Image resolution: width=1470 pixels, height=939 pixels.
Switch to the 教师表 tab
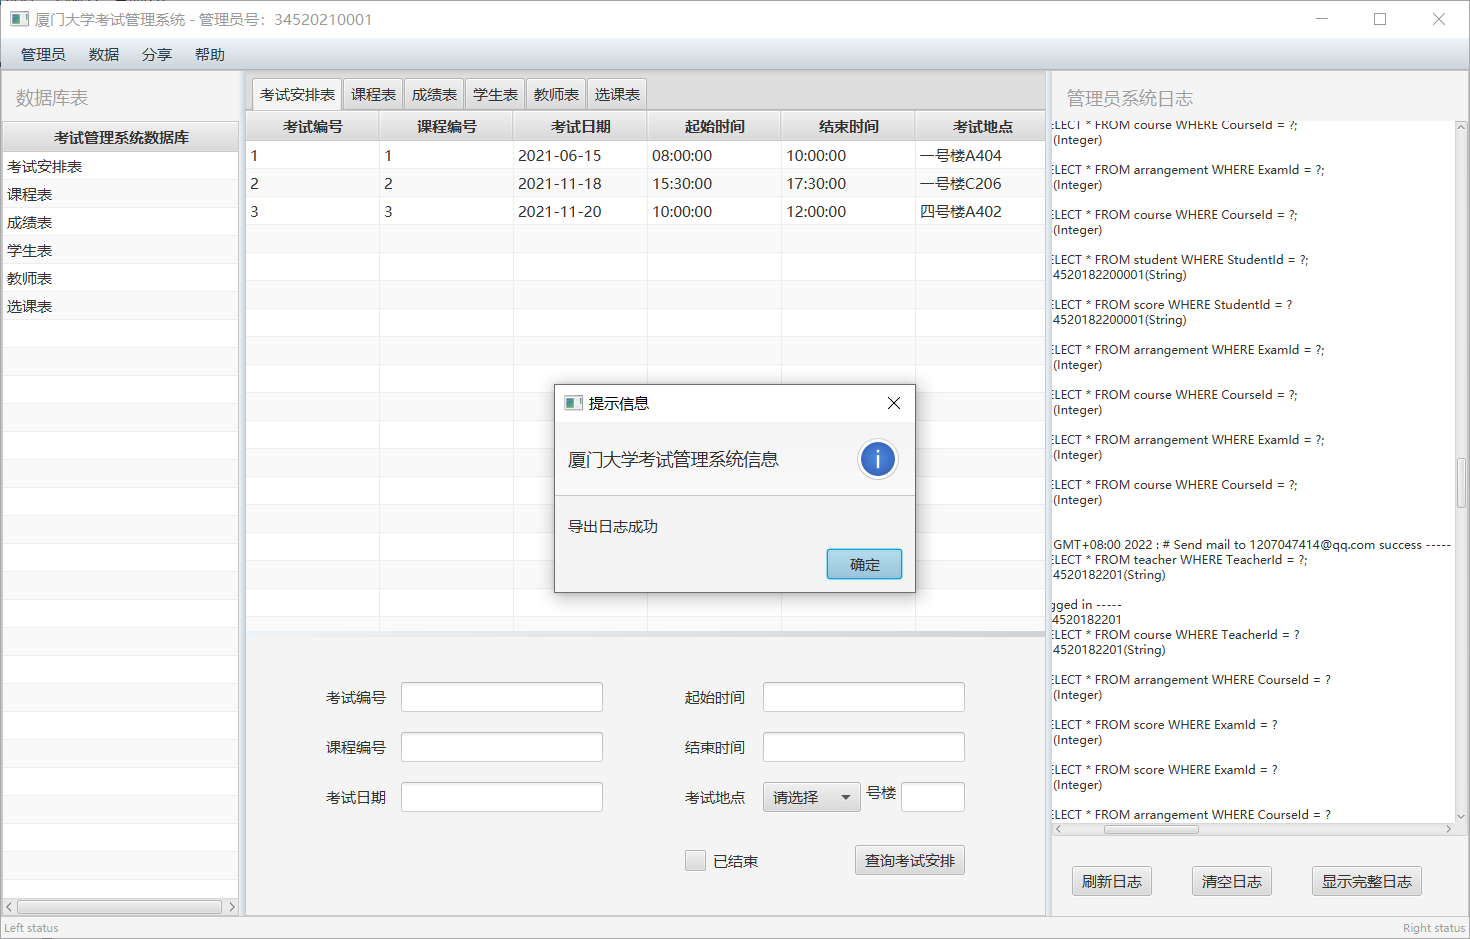(x=556, y=94)
